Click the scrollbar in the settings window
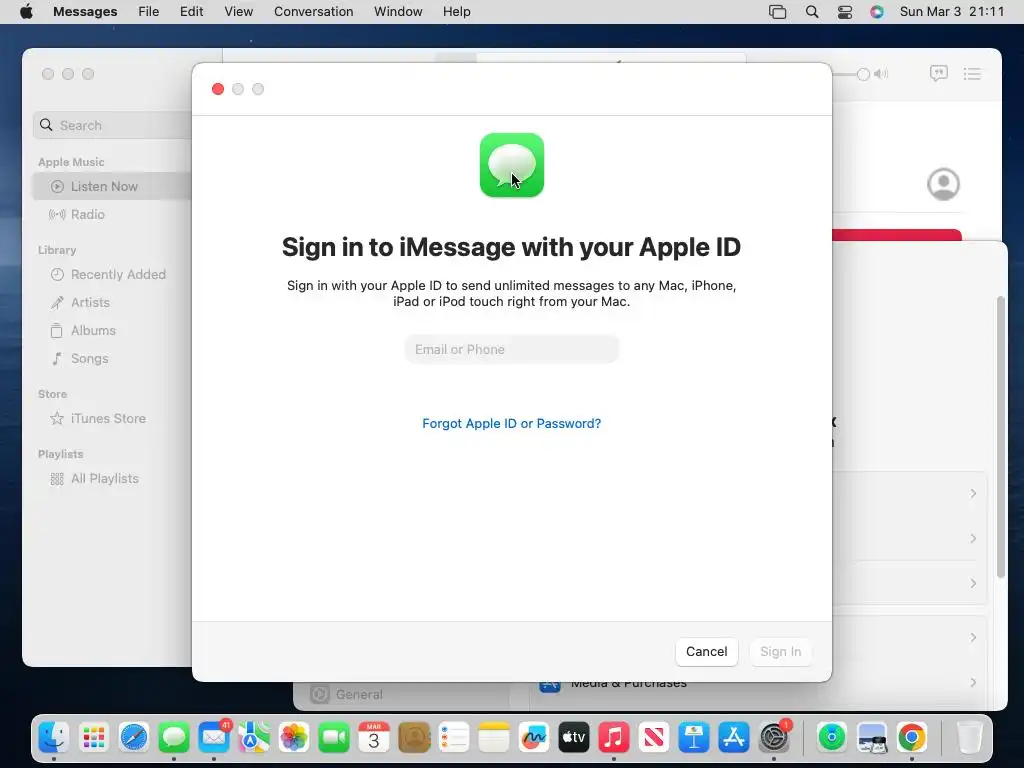1024x768 pixels. click(x=1000, y=437)
